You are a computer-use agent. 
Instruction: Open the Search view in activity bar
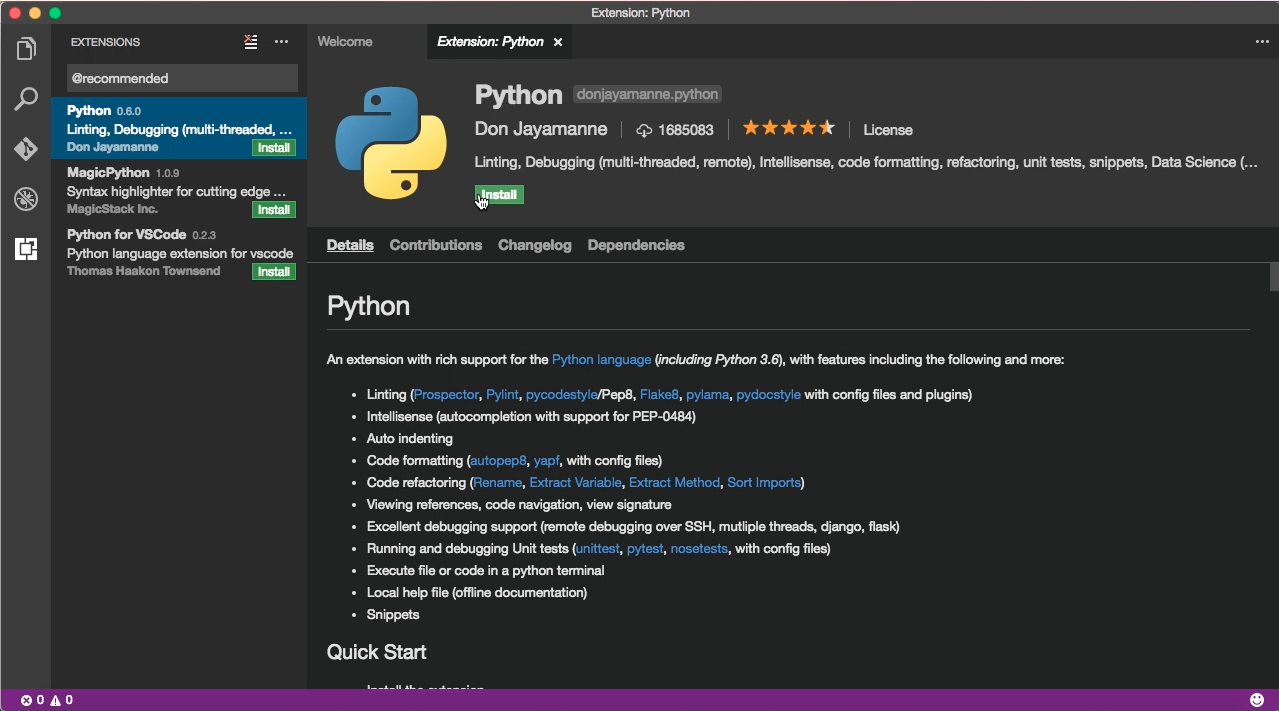pyautogui.click(x=26, y=98)
